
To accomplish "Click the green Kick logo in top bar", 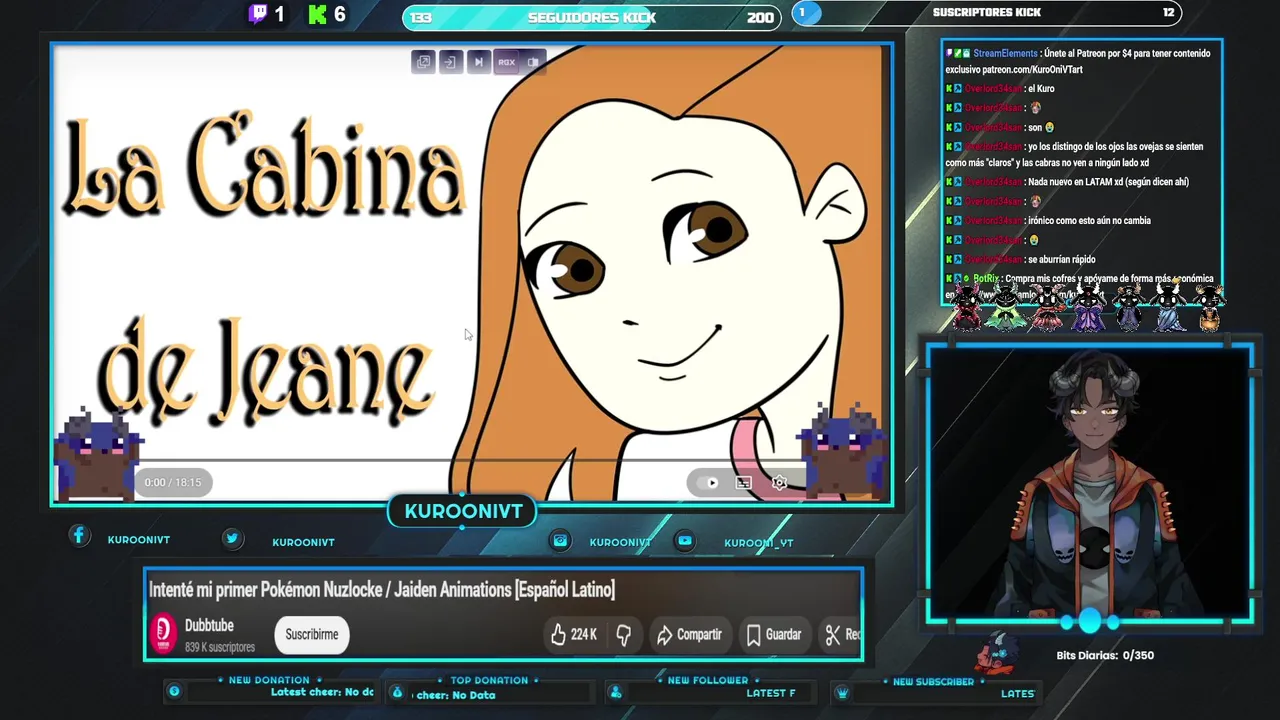I will click(318, 14).
